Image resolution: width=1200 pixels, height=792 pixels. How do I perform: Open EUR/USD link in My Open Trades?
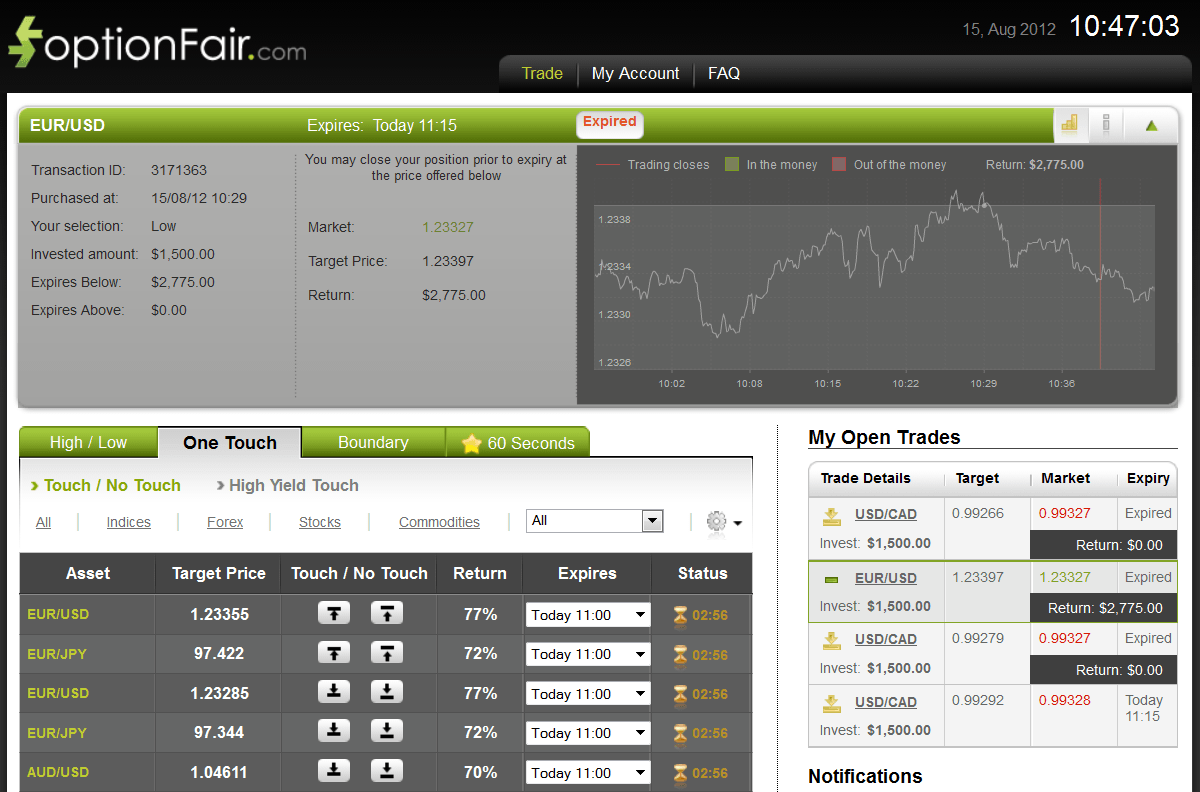click(886, 578)
